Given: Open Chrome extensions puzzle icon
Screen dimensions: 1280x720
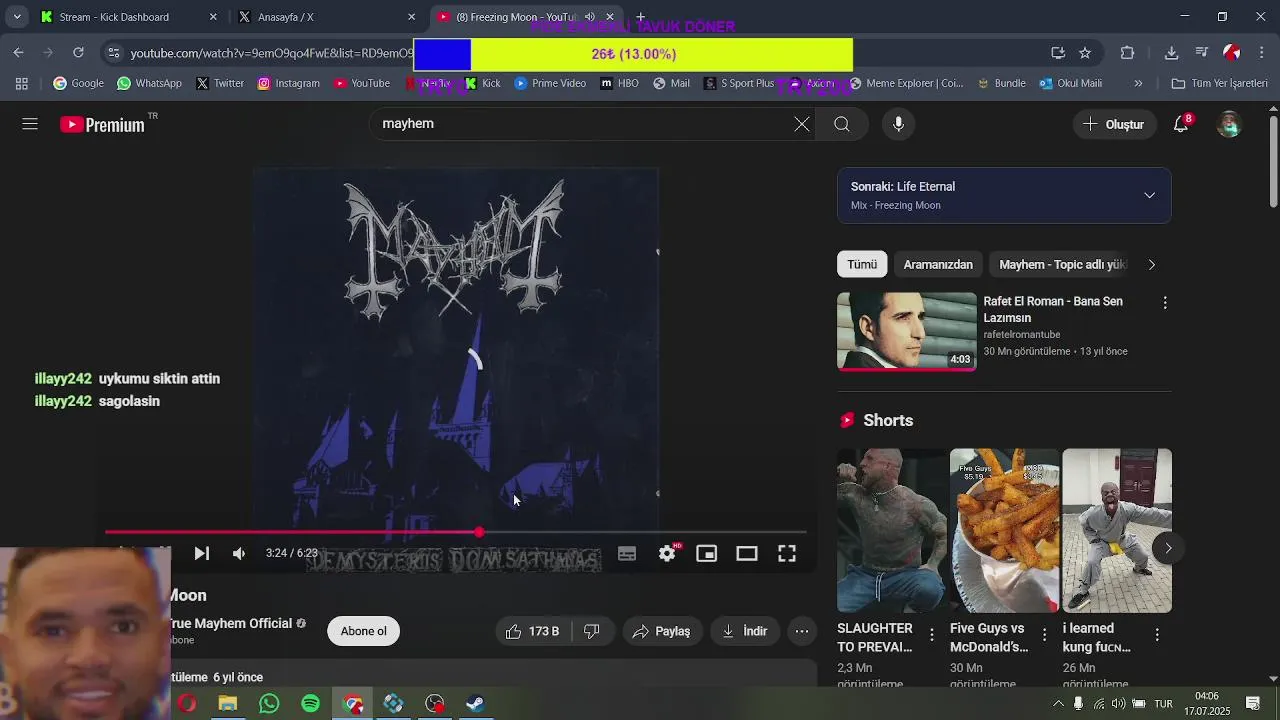Looking at the screenshot, I should (1127, 53).
